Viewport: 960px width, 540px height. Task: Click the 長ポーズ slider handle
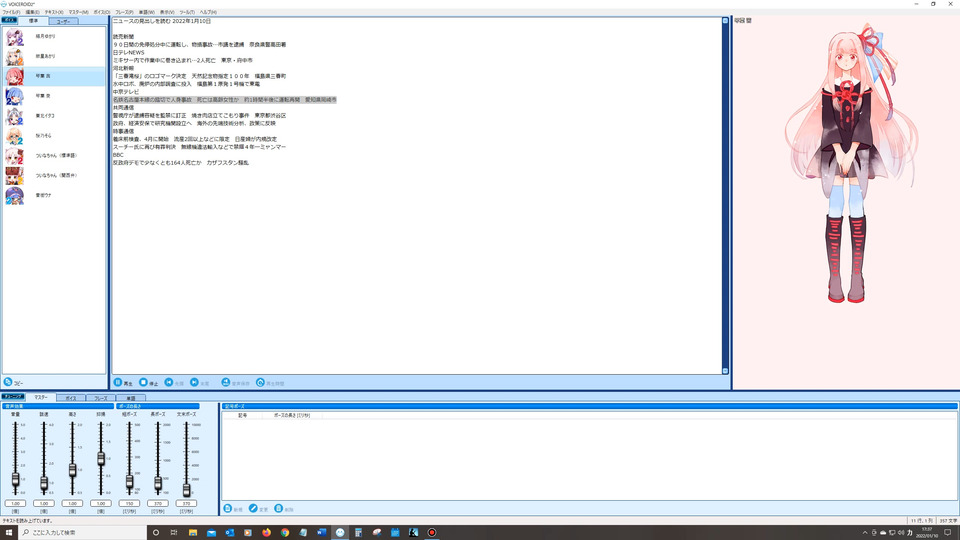[x=158, y=483]
